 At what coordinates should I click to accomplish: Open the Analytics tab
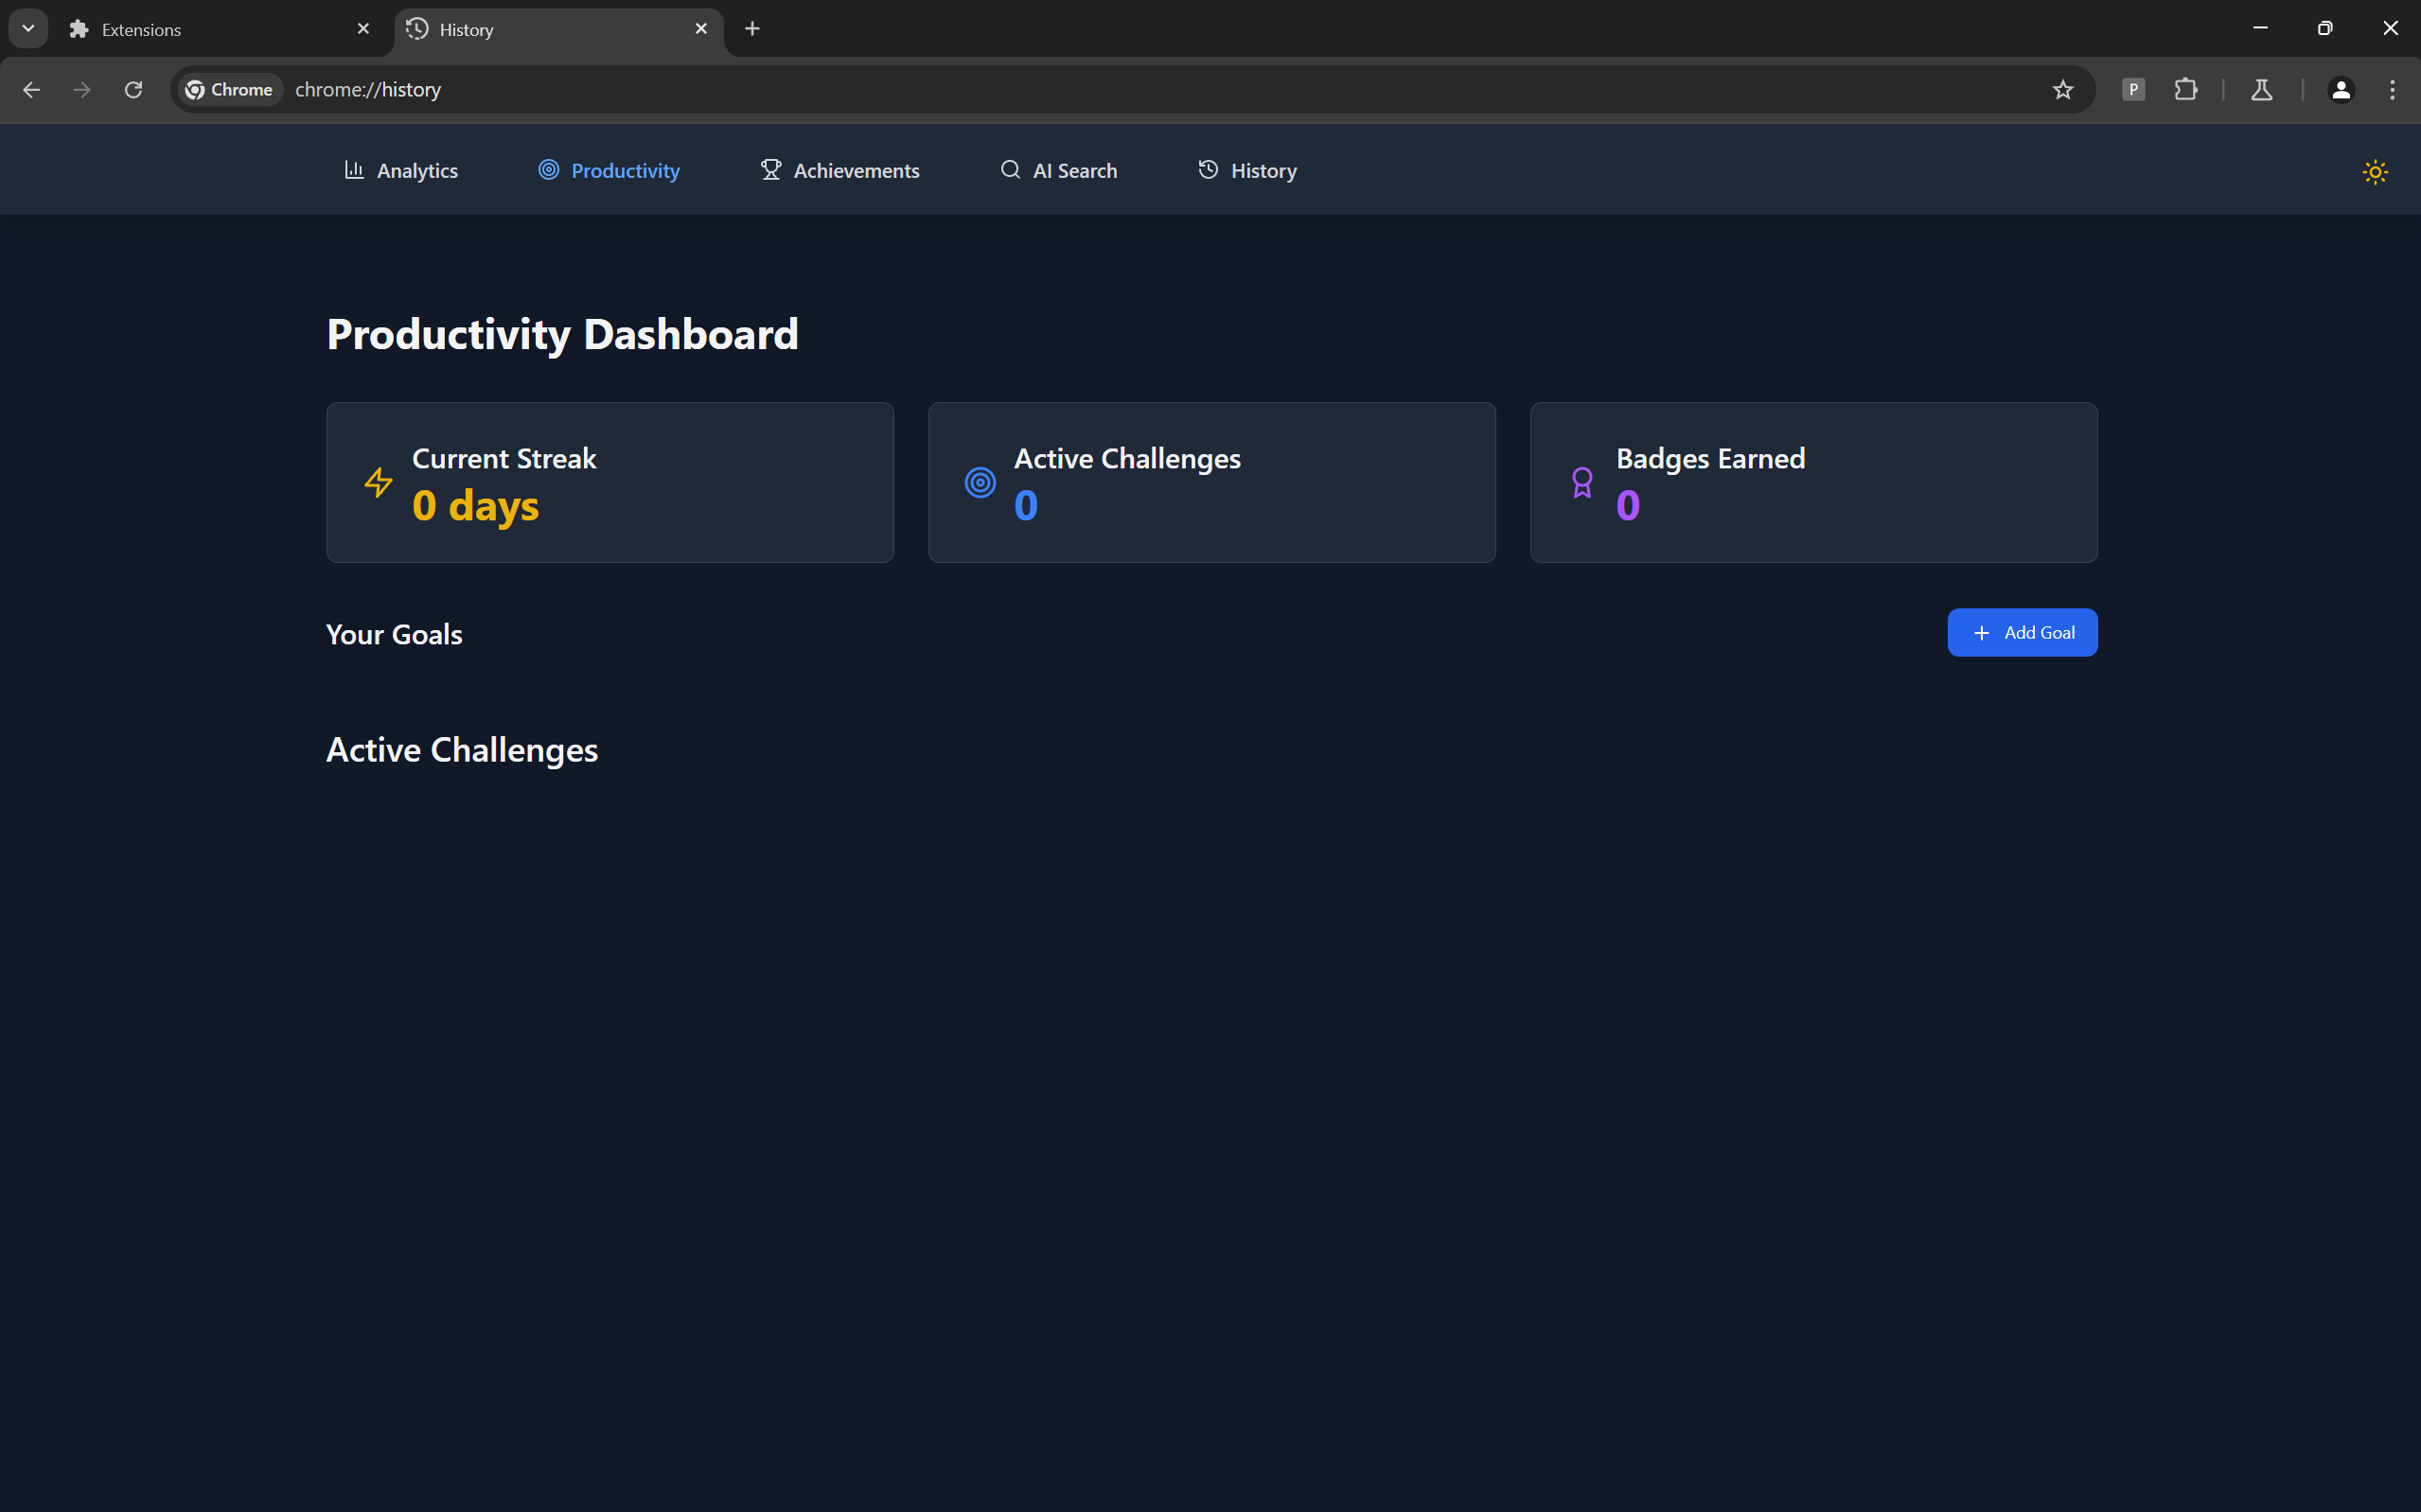[x=401, y=171]
